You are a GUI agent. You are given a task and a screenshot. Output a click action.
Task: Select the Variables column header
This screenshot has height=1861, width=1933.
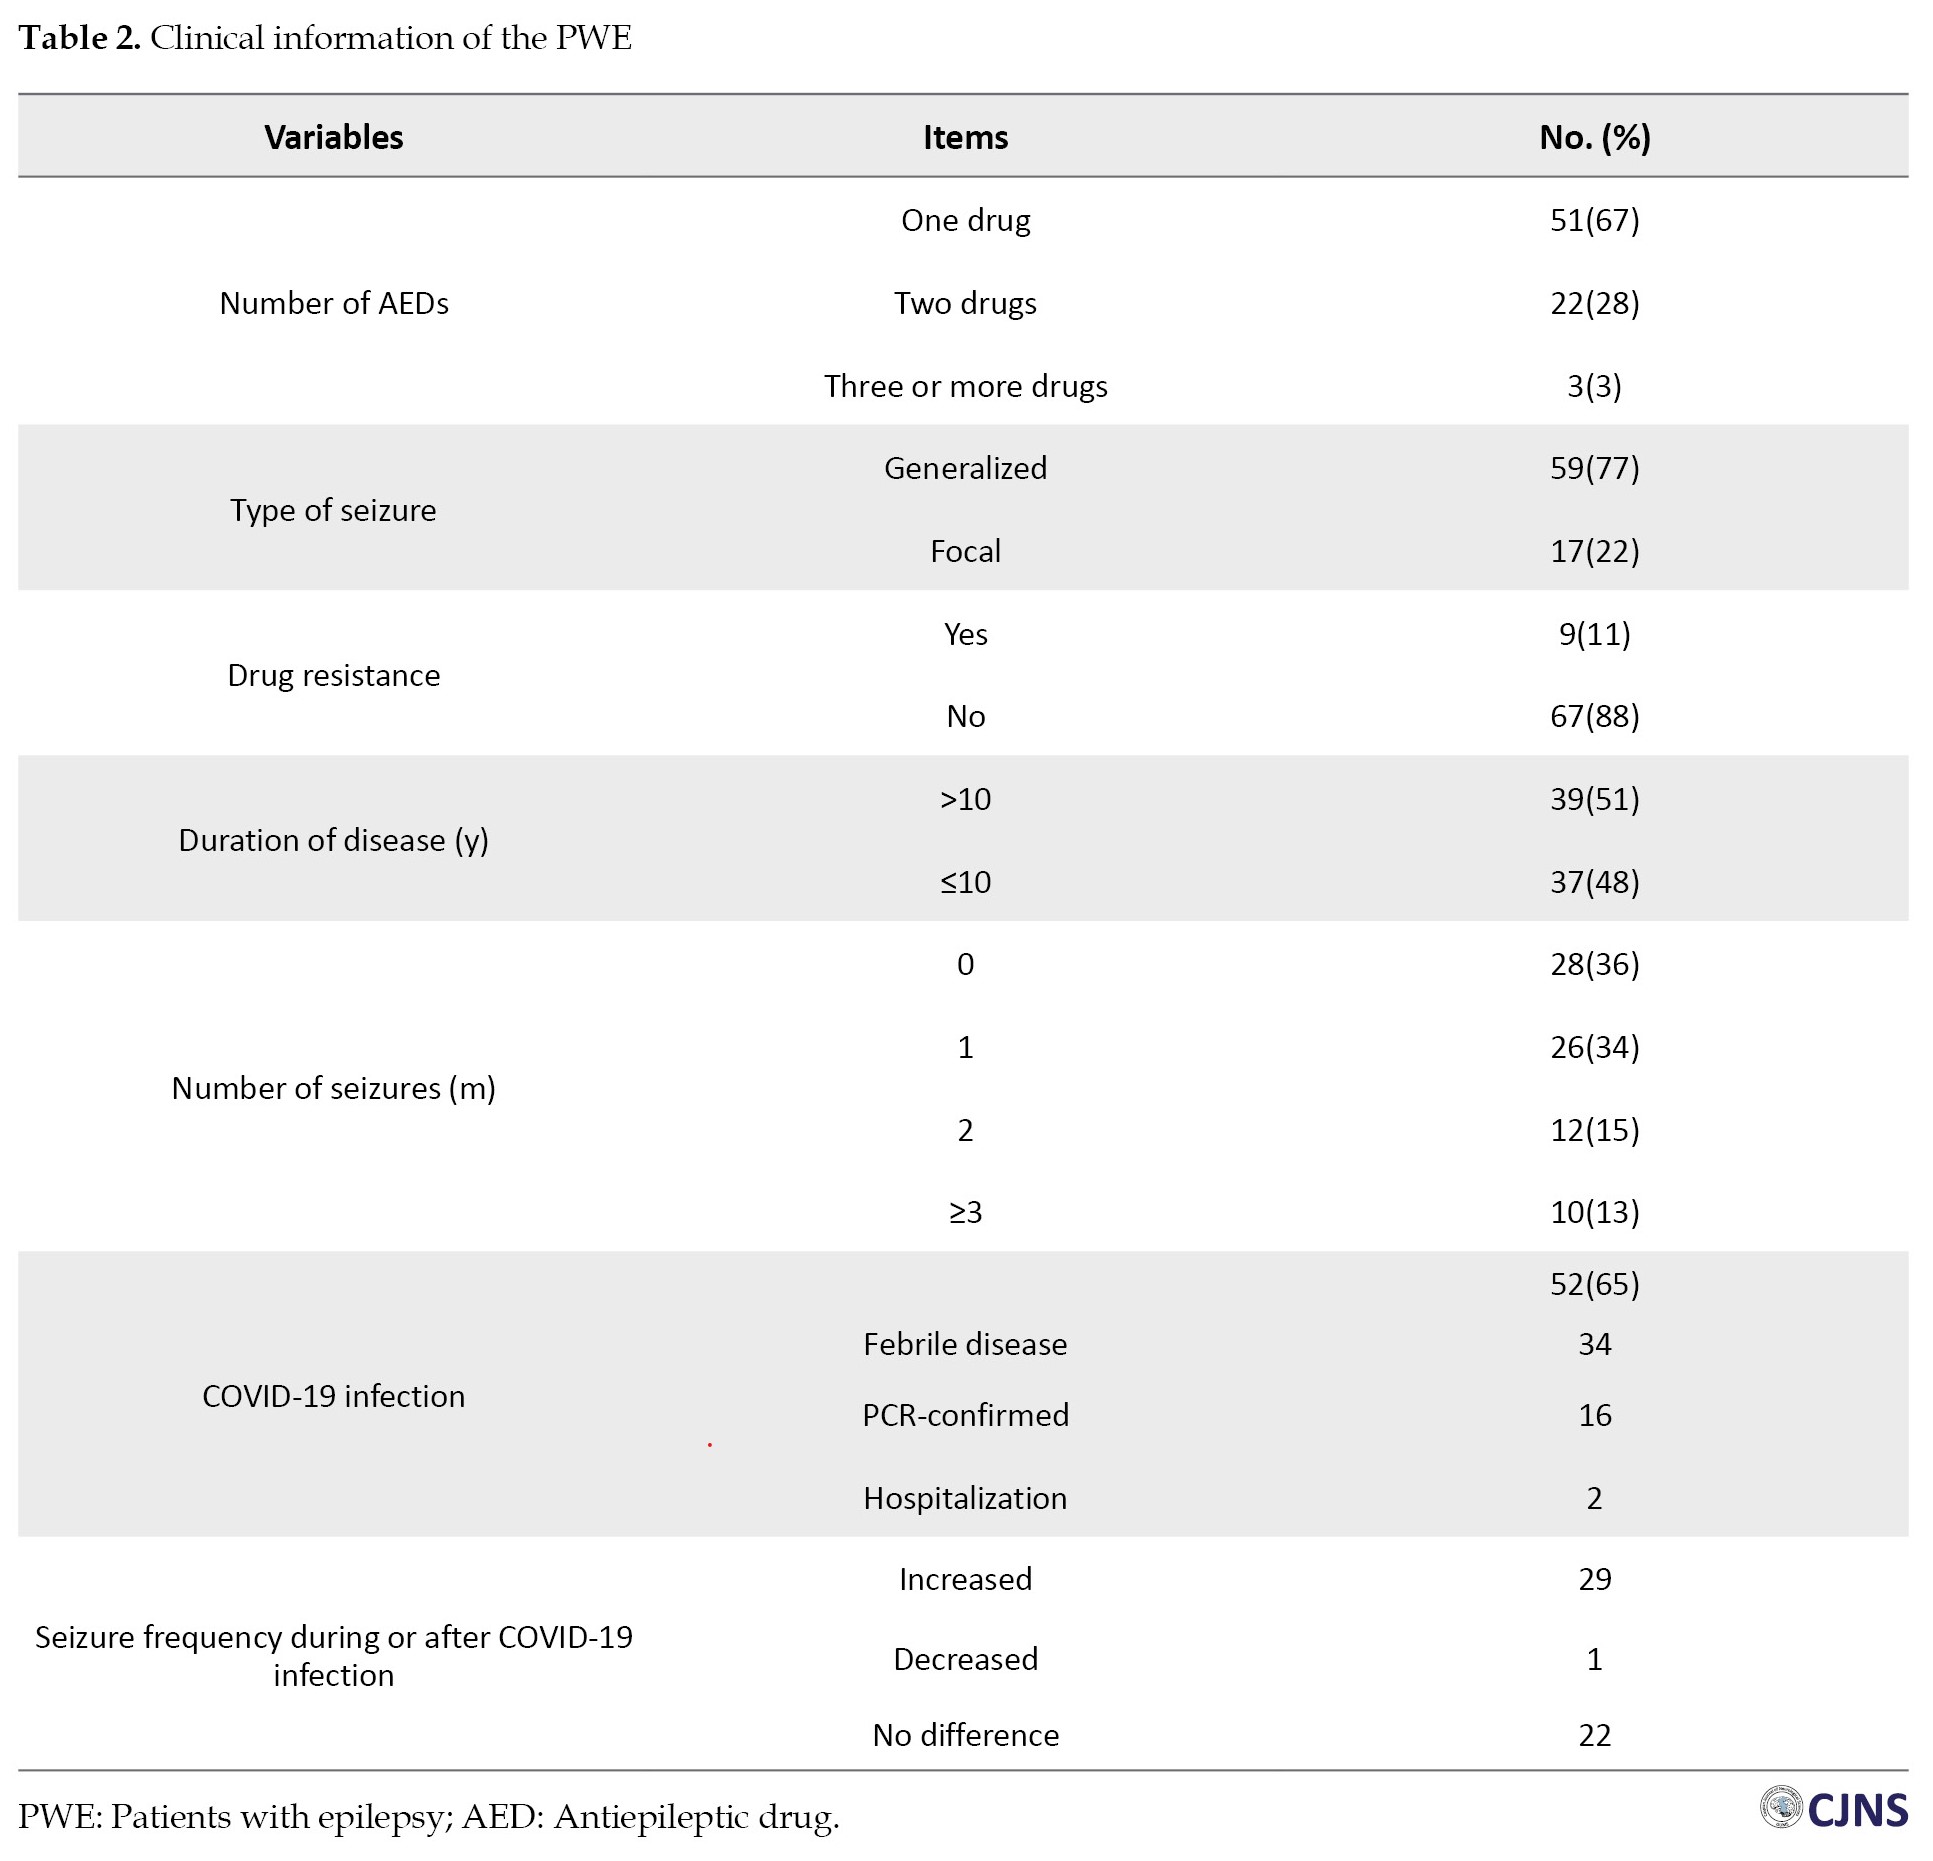coord(334,137)
